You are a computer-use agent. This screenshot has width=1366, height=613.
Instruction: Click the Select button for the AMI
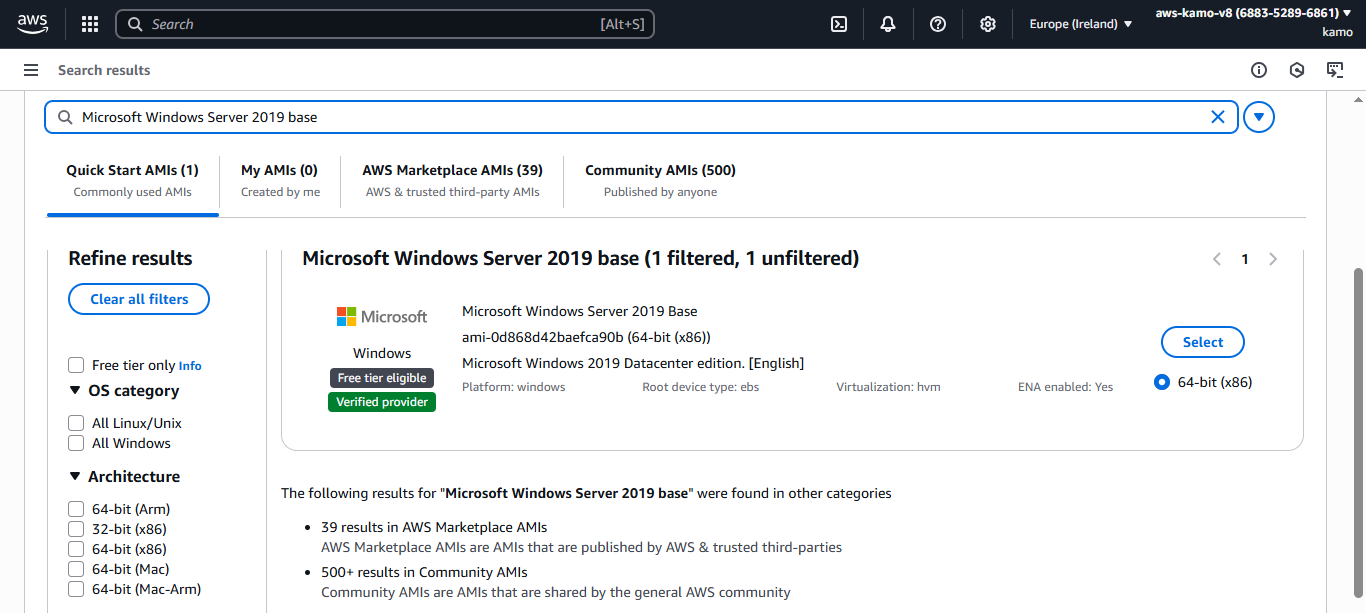coord(1202,341)
